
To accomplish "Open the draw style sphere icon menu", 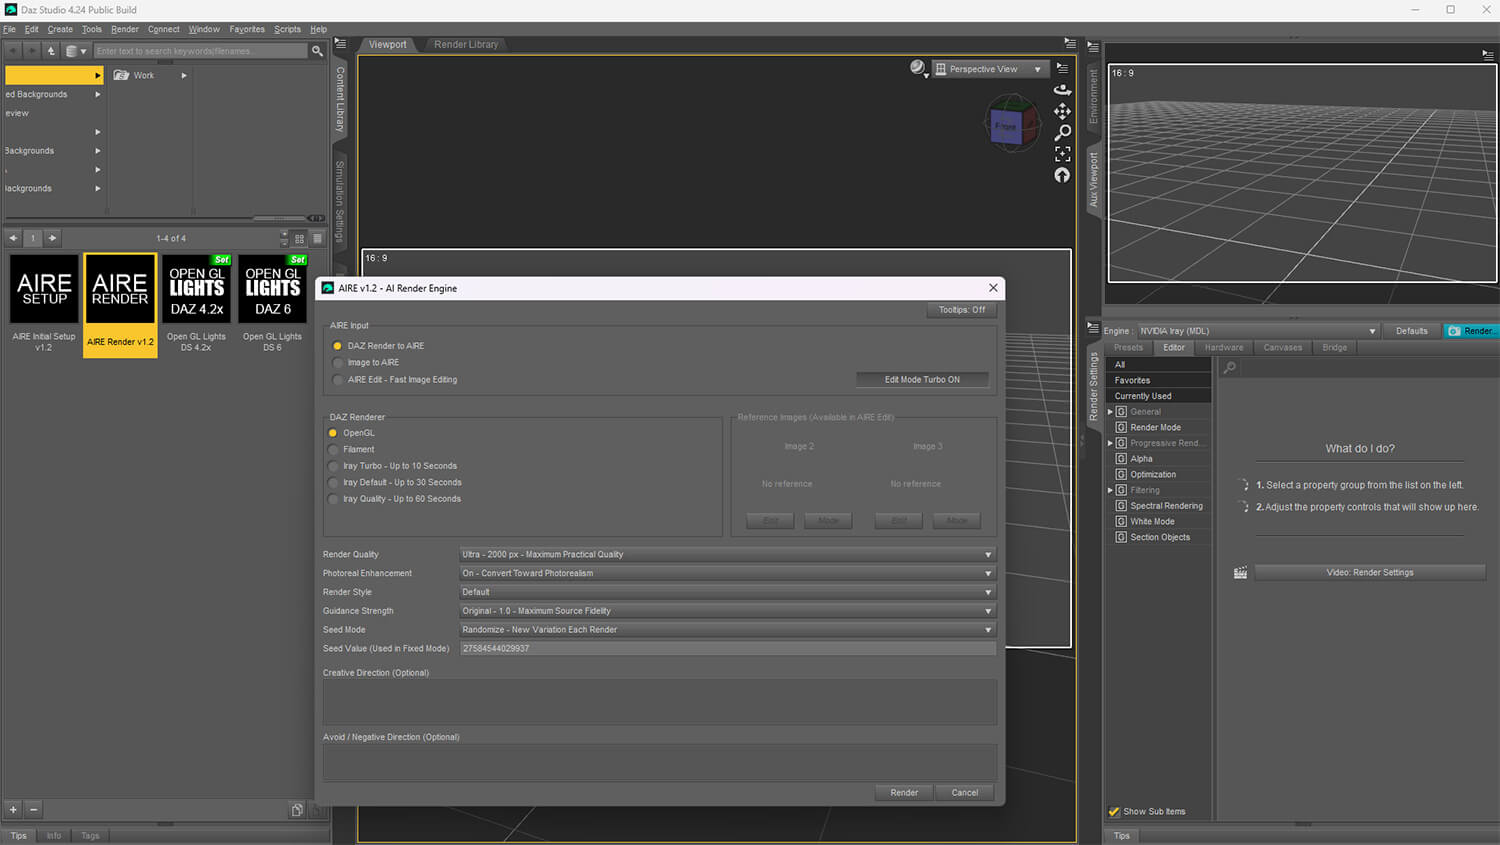I will (x=918, y=68).
